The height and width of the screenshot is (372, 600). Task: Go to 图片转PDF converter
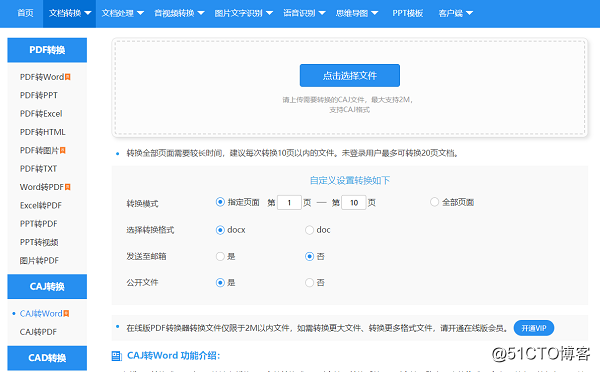pyautogui.click(x=39, y=261)
